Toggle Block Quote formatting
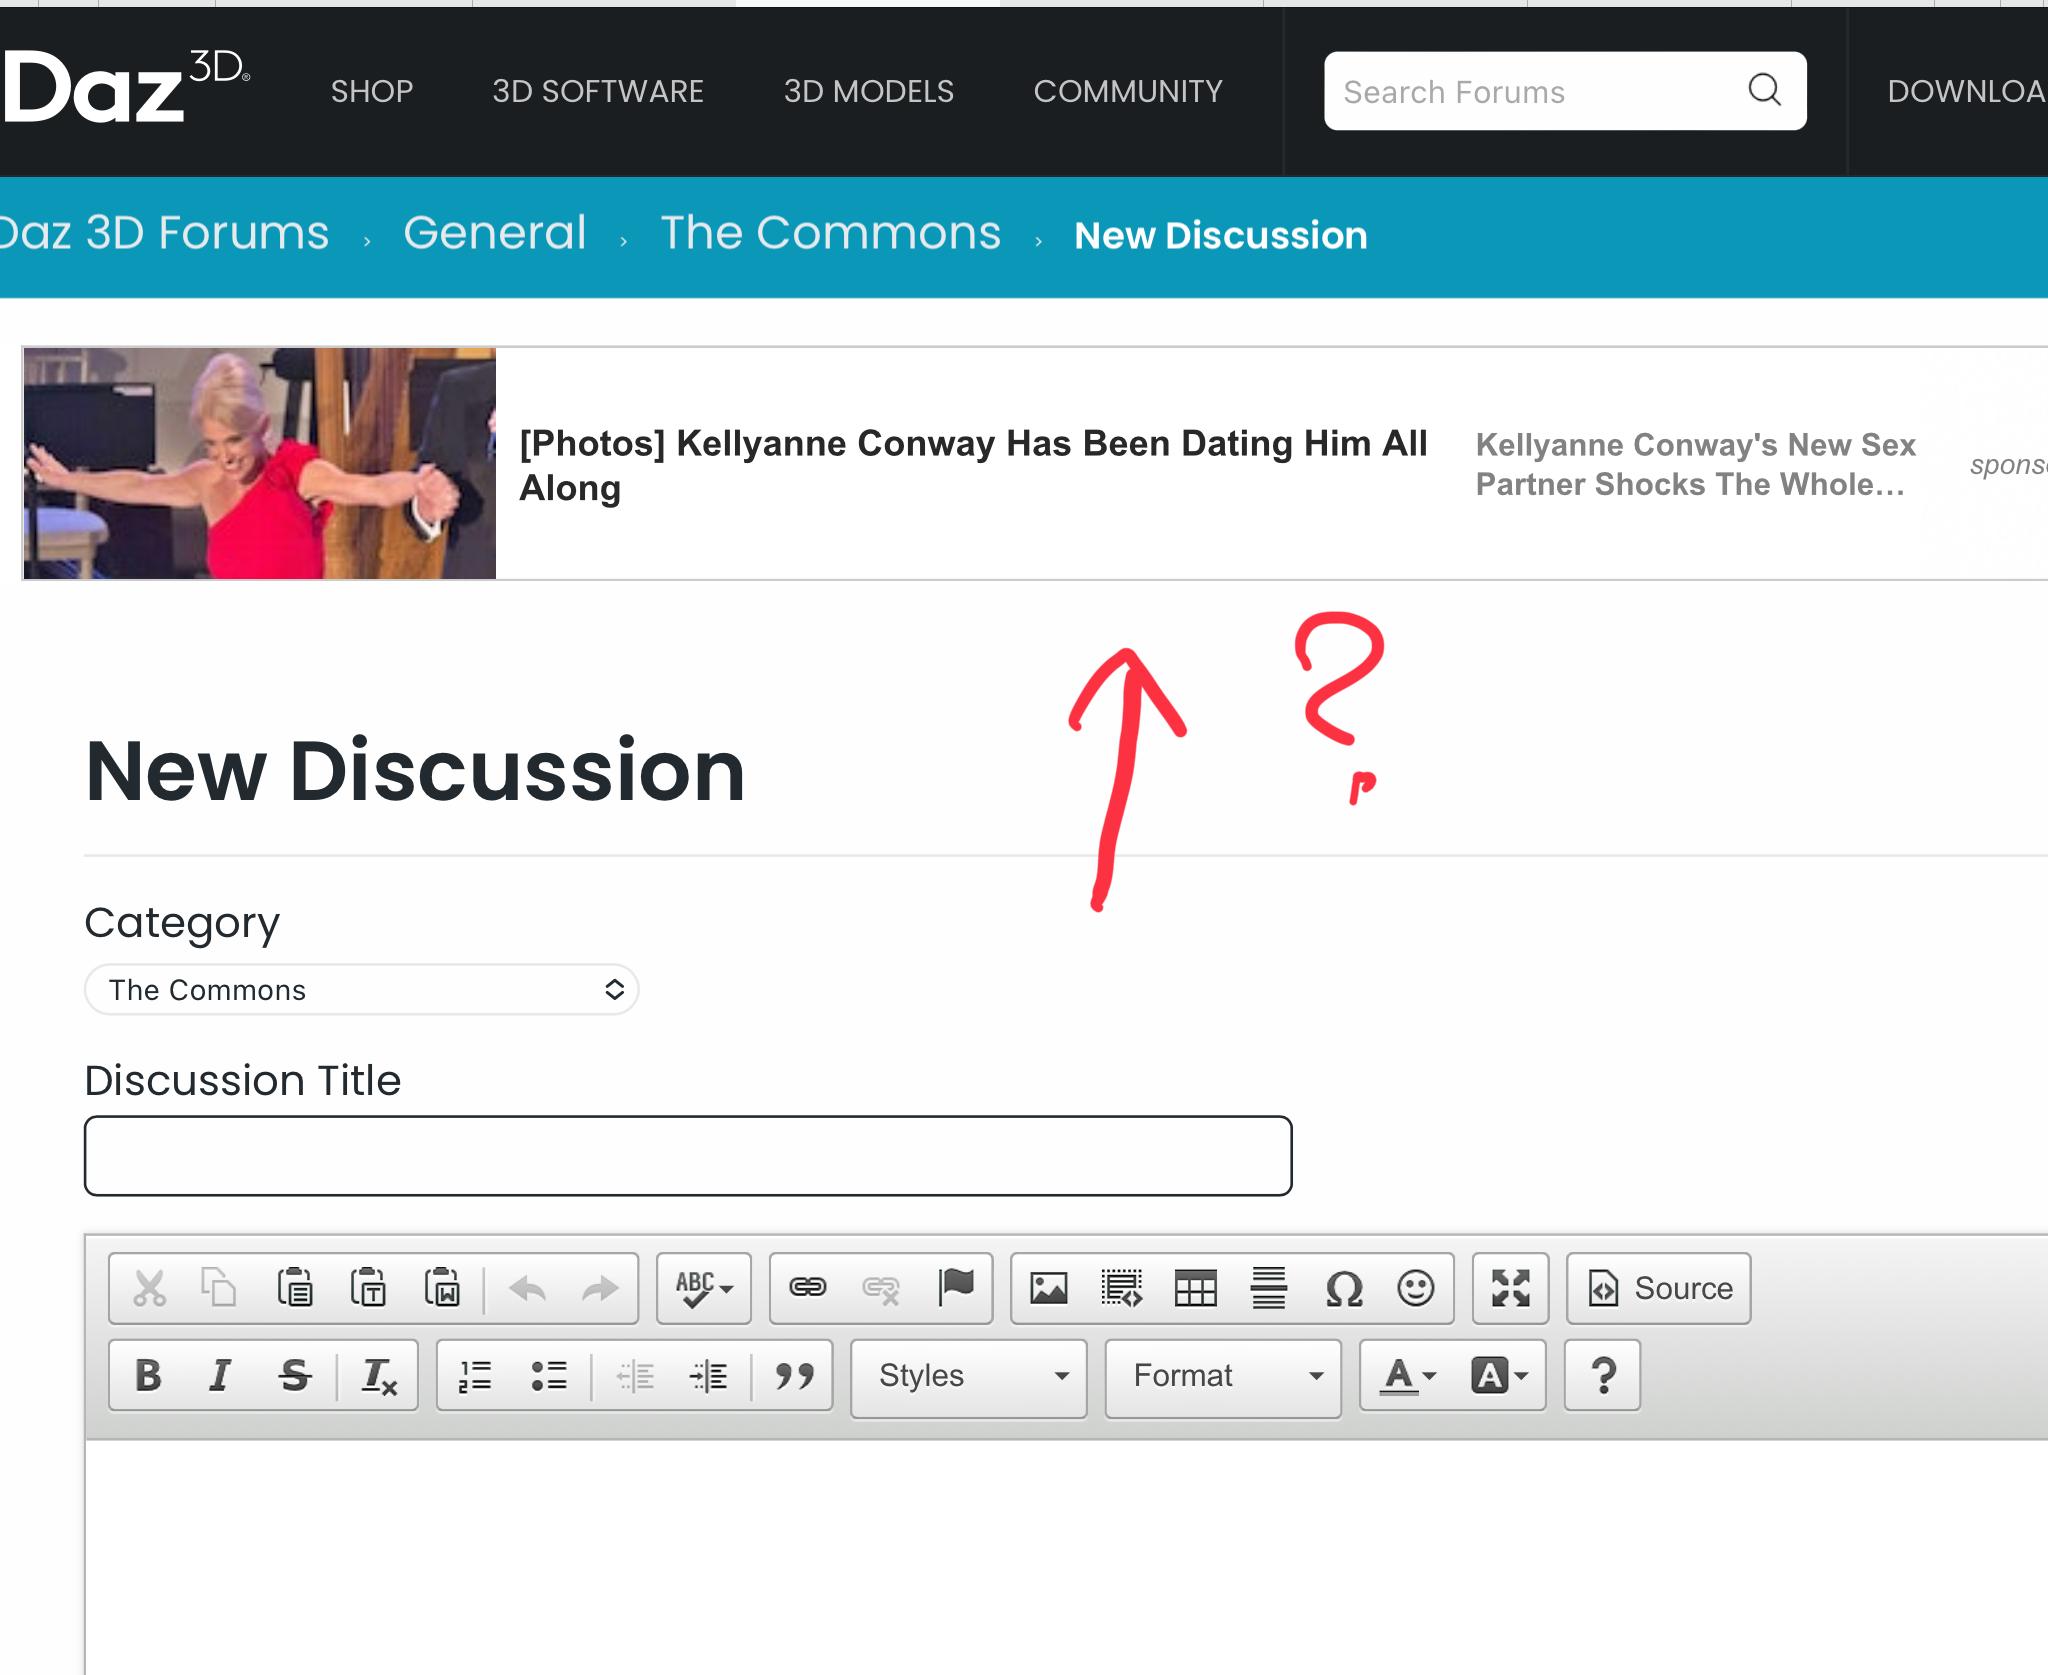This screenshot has height=1675, width=2048. tap(794, 1375)
